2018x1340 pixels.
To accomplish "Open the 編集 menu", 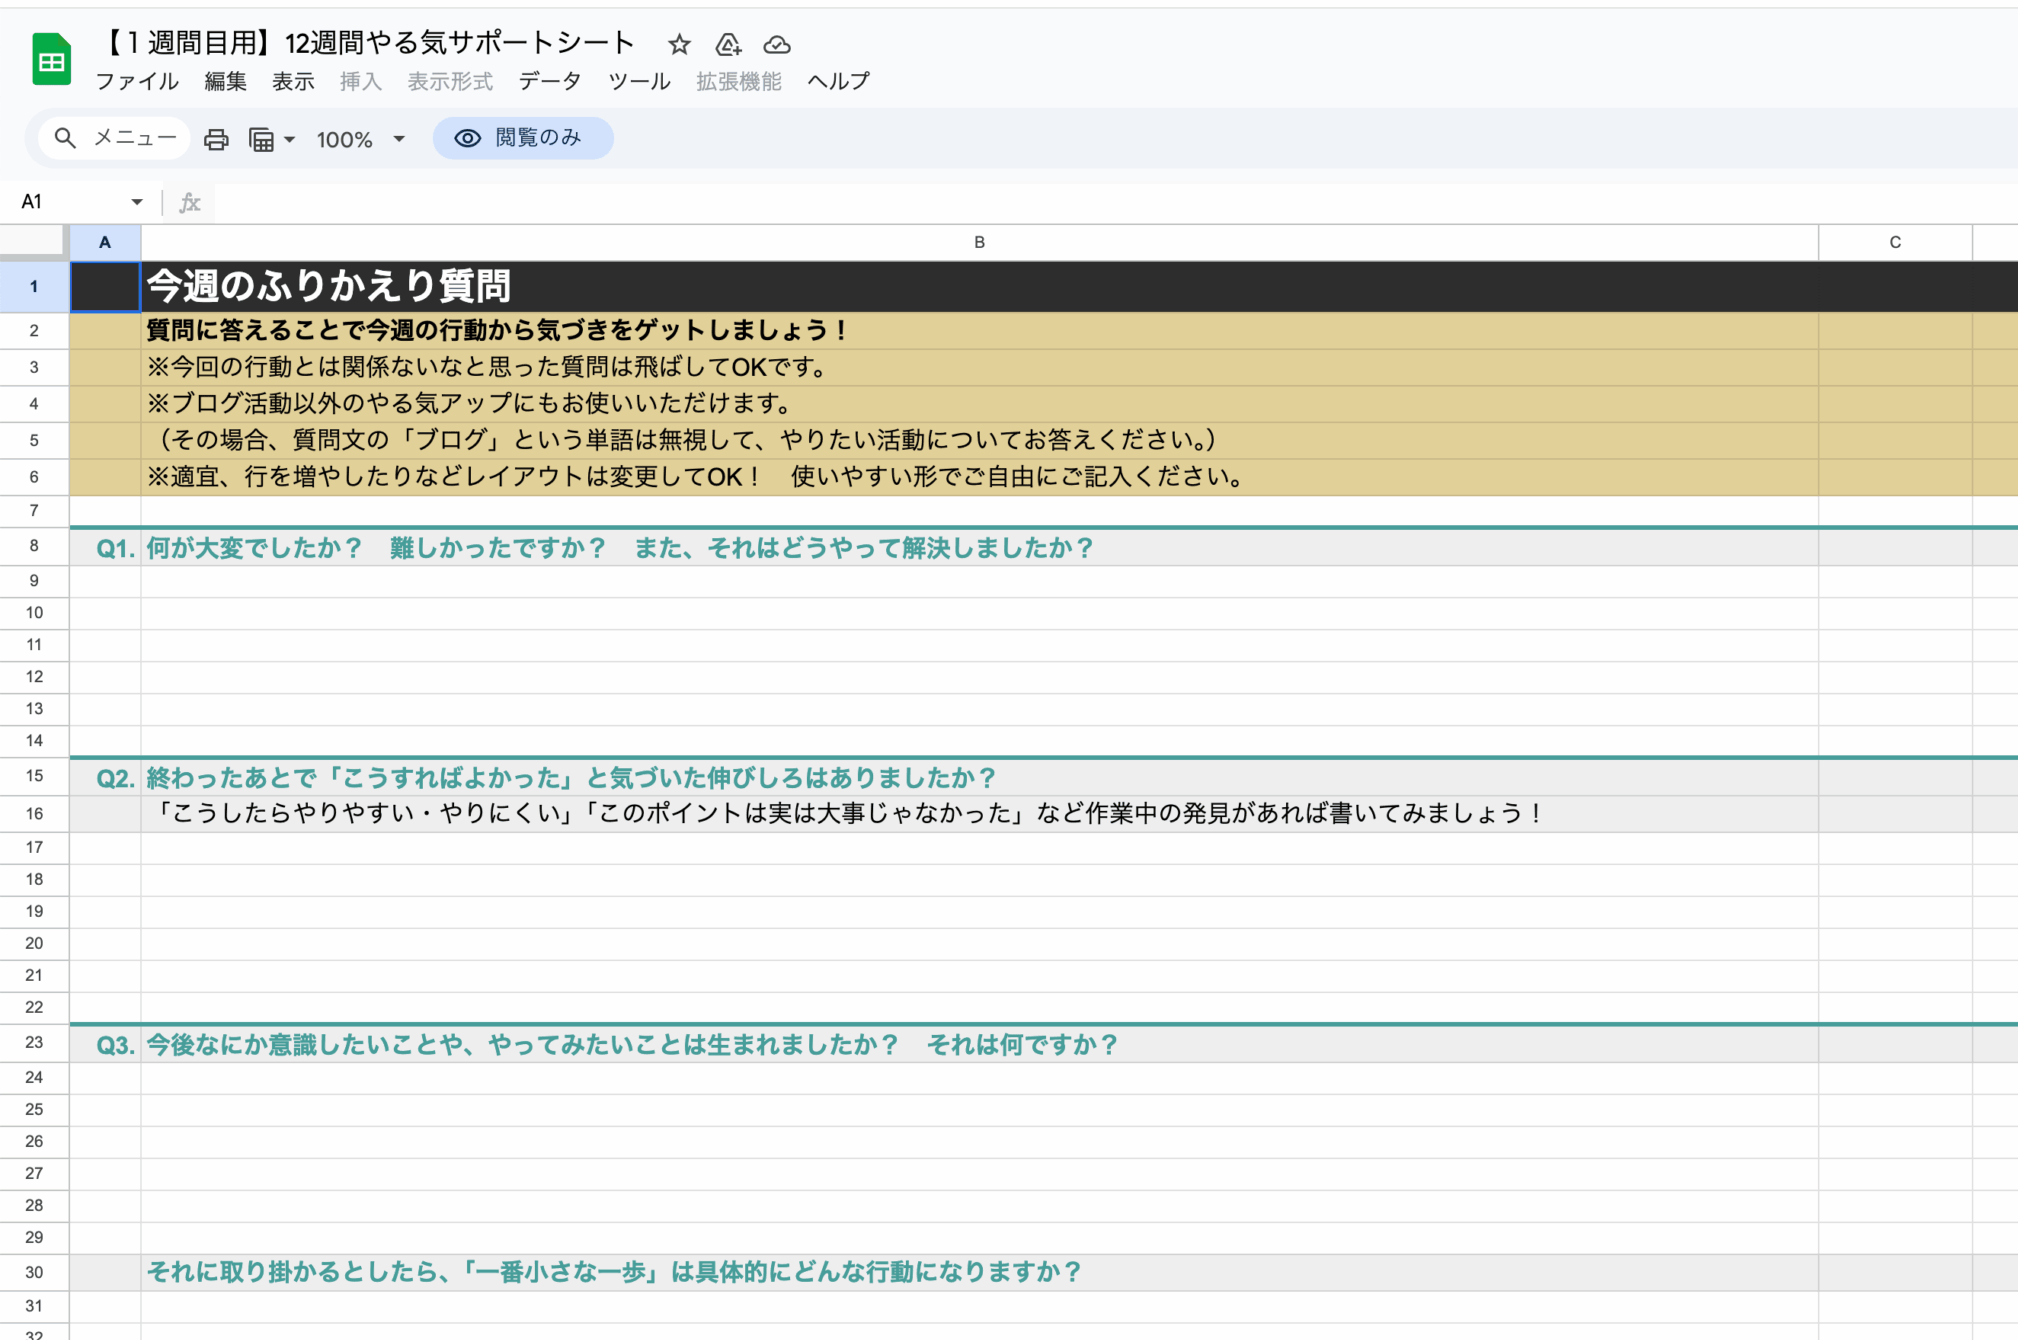I will [225, 81].
